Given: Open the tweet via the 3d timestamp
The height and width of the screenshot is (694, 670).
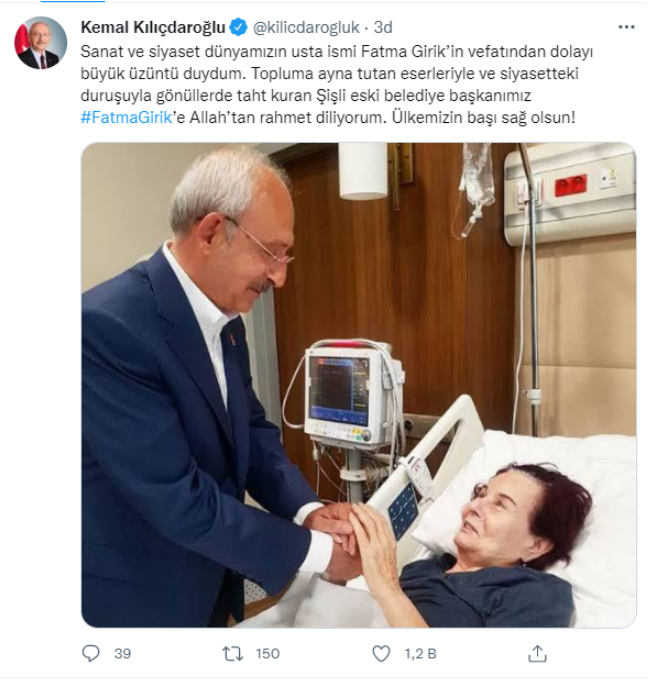Looking at the screenshot, I should [383, 27].
